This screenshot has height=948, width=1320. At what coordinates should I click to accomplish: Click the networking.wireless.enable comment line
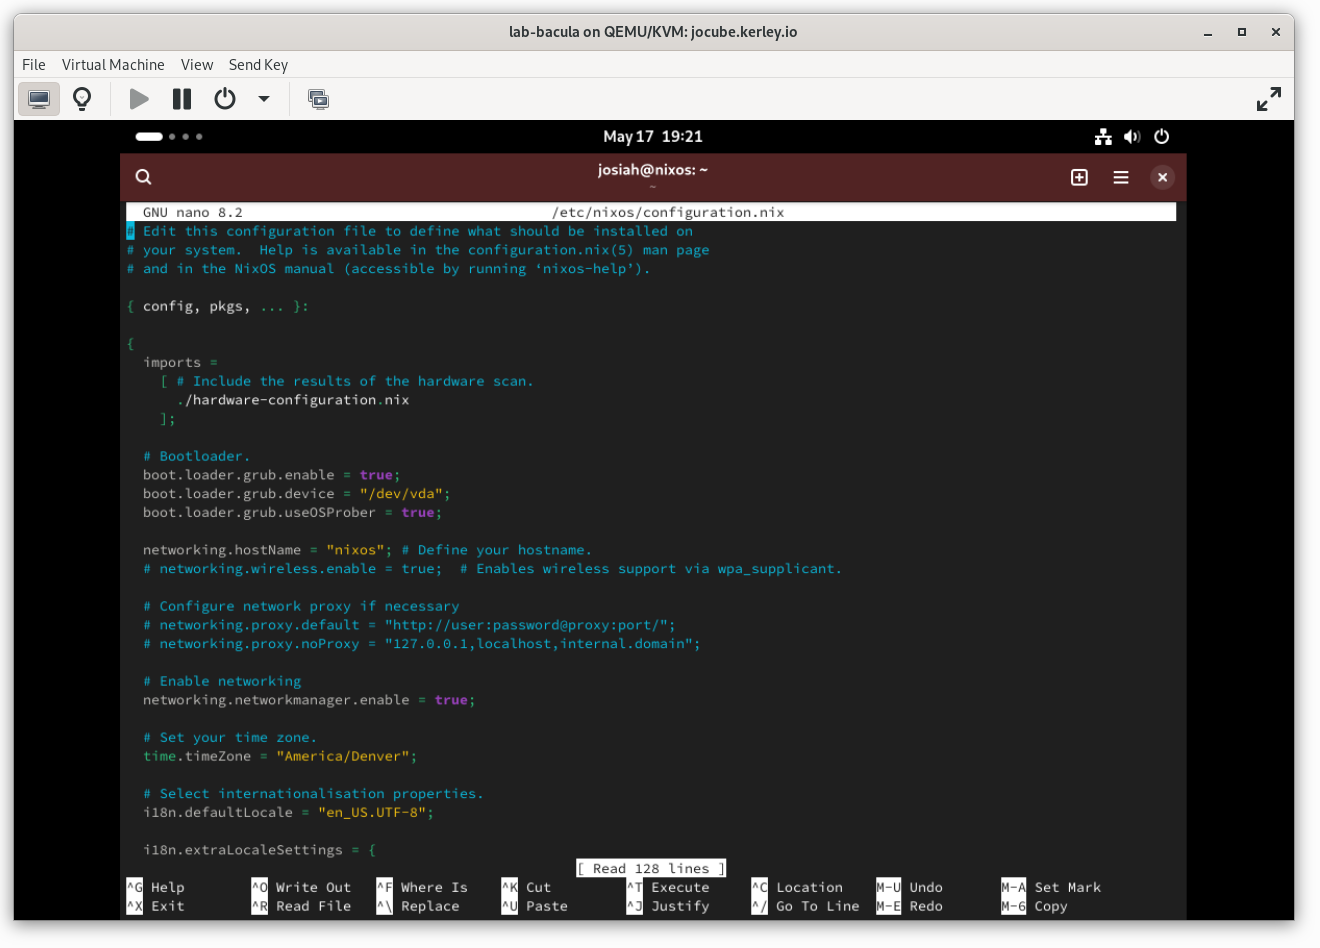[492, 569]
